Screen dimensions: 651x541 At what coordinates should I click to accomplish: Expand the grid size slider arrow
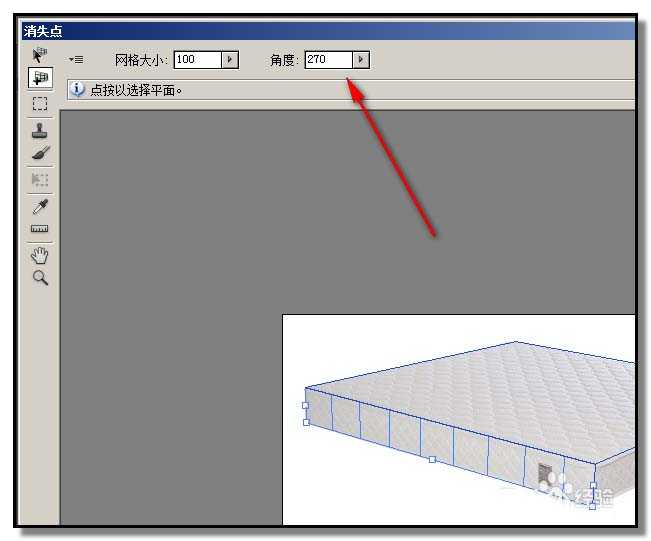230,60
